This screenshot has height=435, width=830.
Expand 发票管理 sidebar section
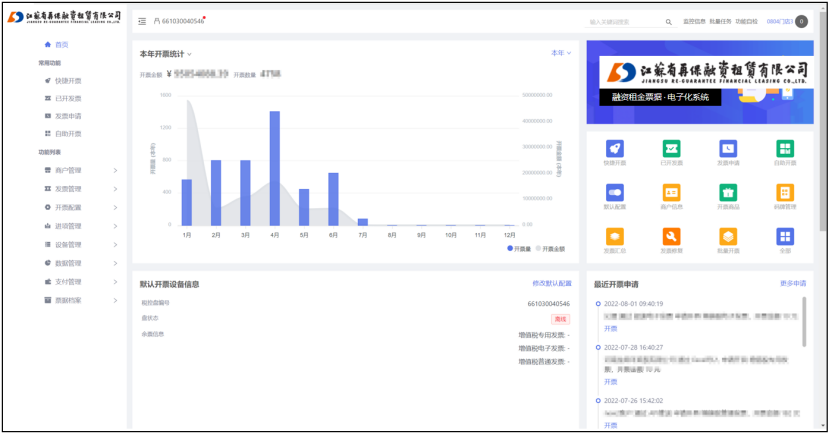click(80, 189)
